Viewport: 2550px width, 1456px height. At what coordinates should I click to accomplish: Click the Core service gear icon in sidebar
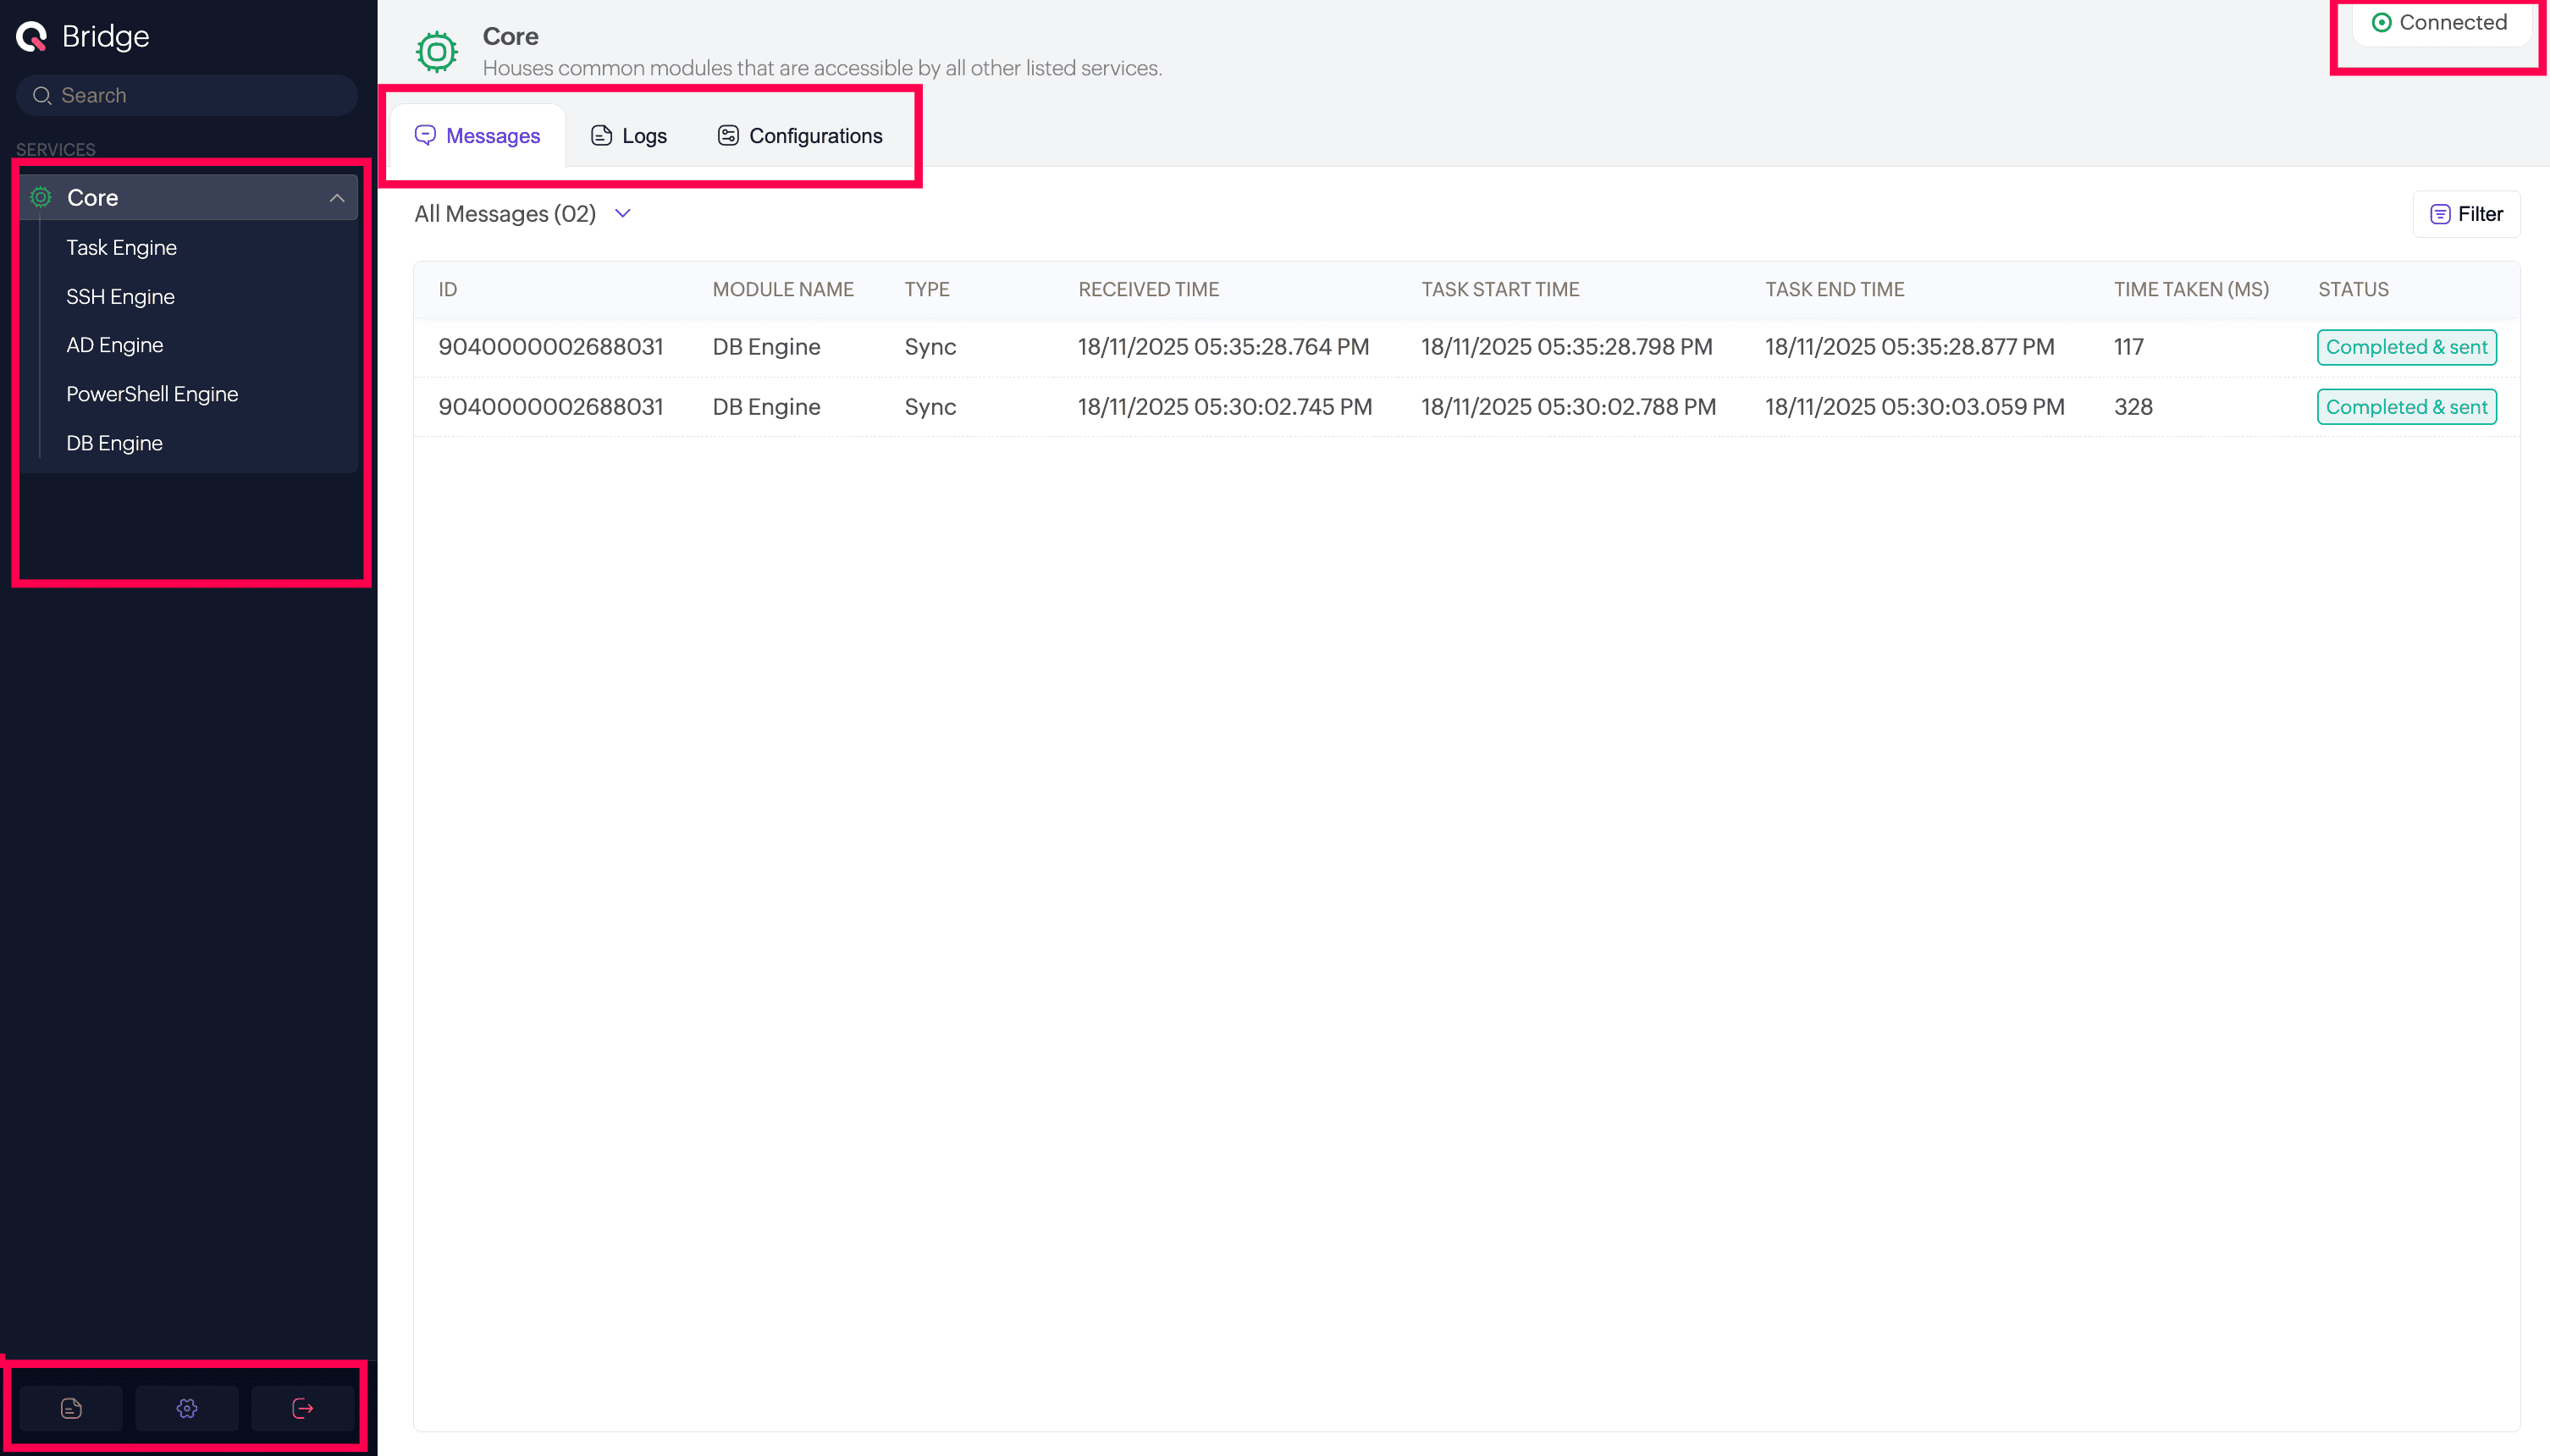(x=41, y=197)
